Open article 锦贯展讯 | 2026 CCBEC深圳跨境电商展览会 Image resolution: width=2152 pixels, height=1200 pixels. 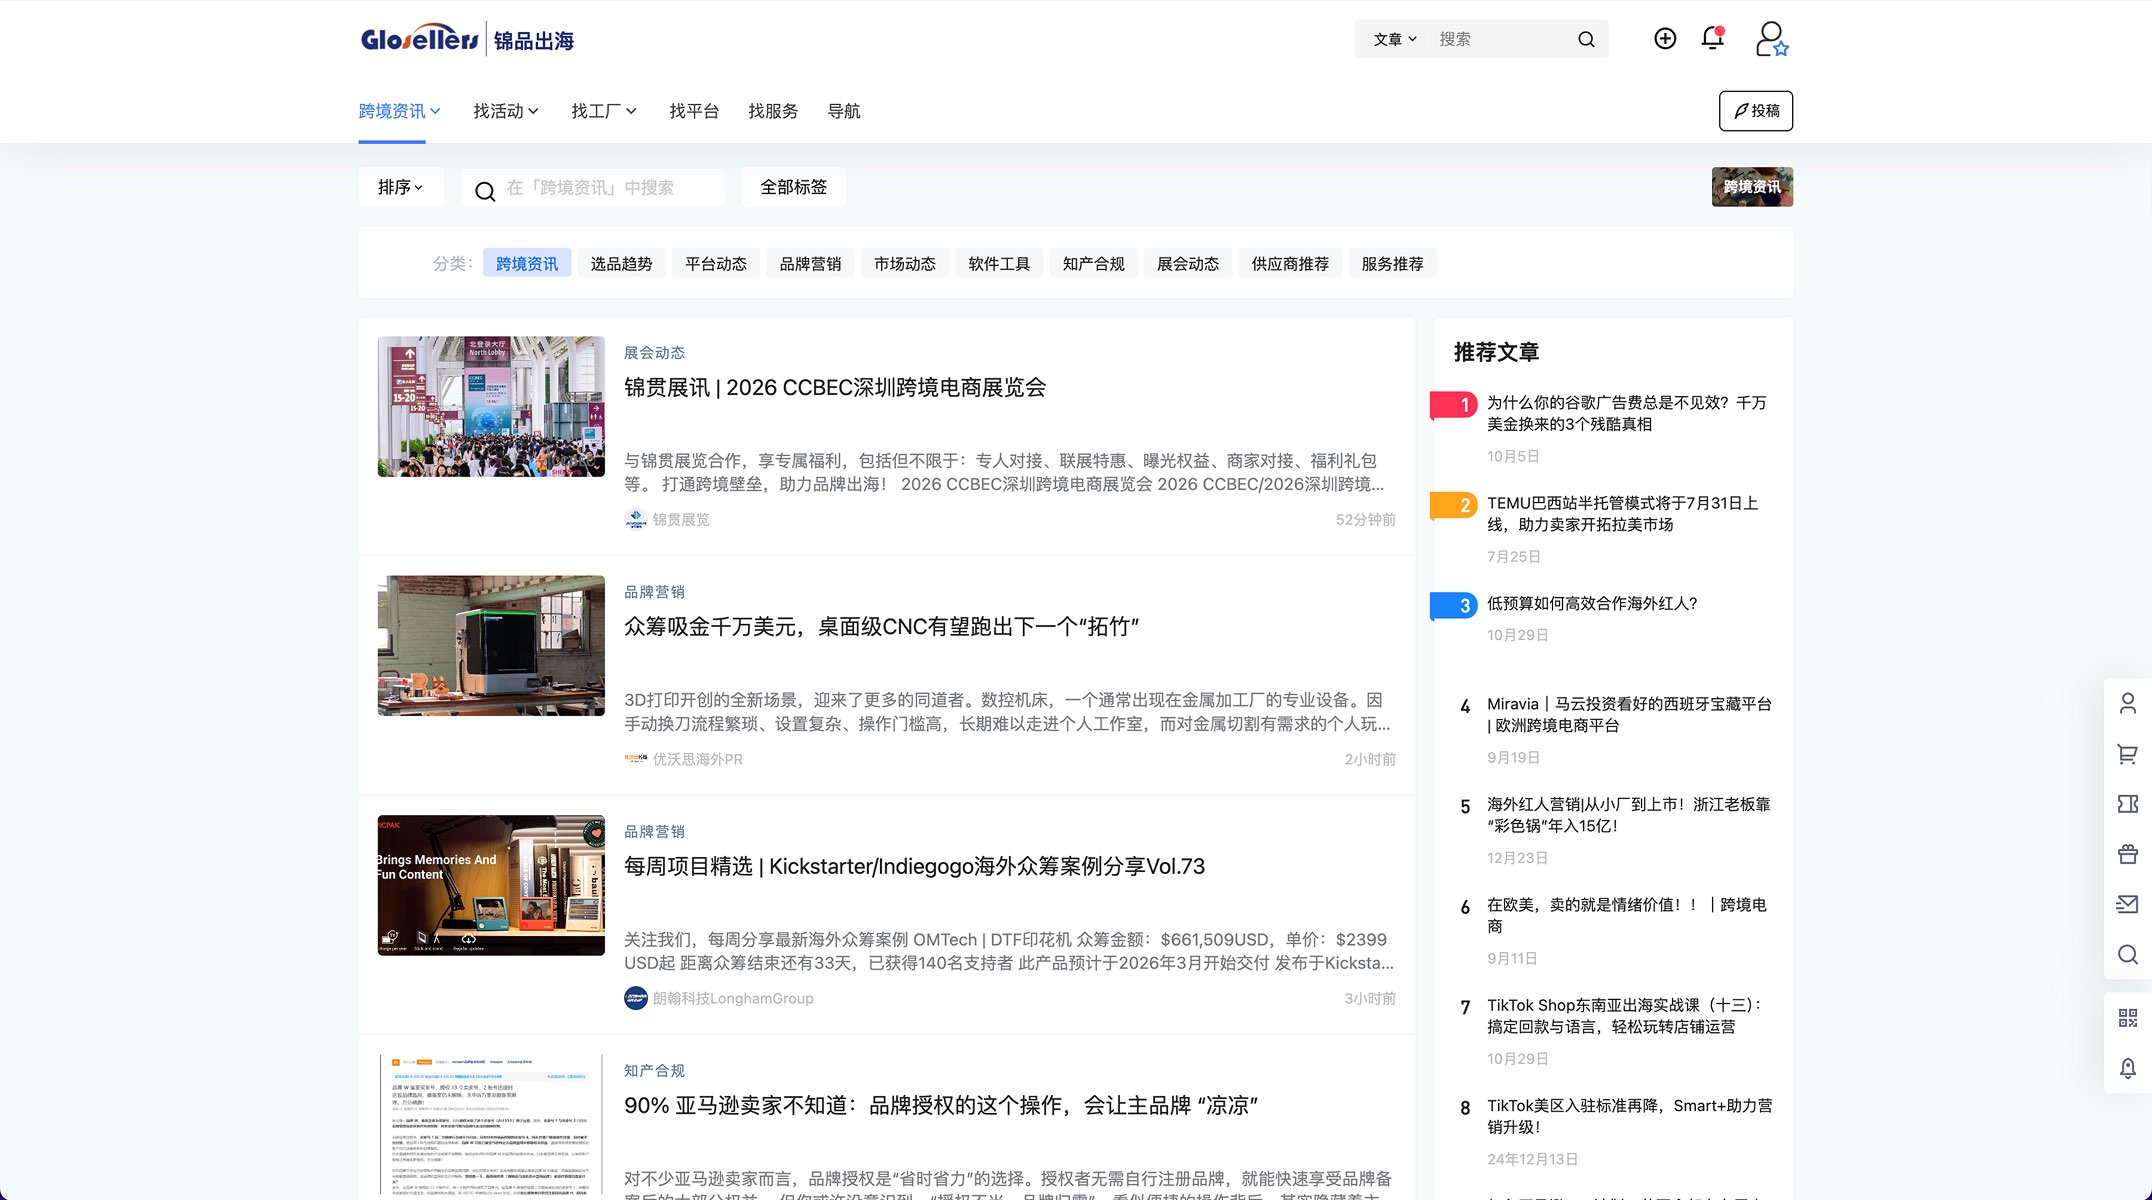[x=835, y=388]
